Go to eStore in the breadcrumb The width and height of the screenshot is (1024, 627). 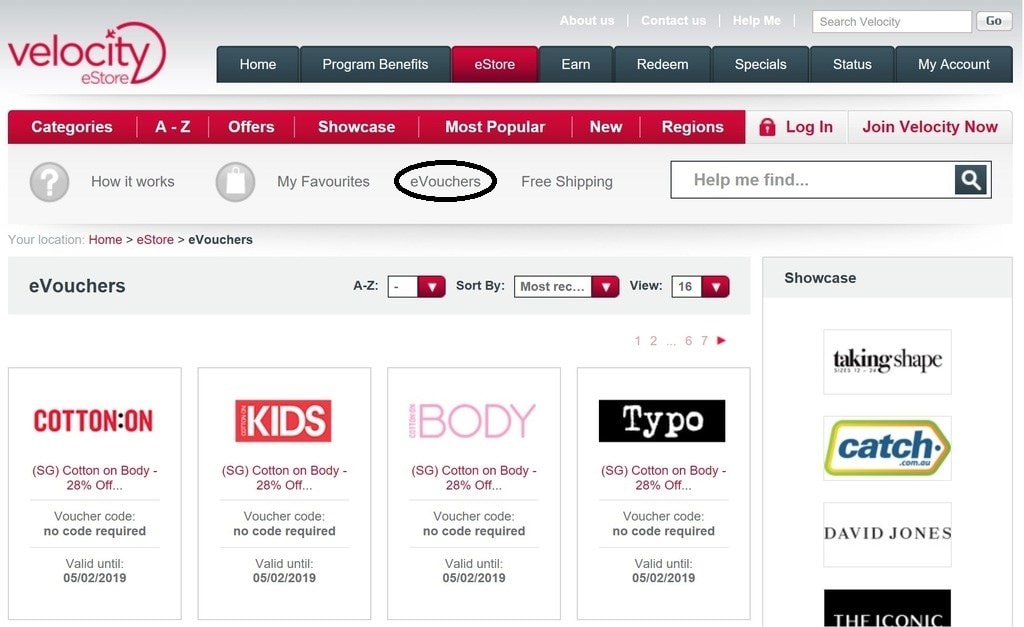pos(155,240)
